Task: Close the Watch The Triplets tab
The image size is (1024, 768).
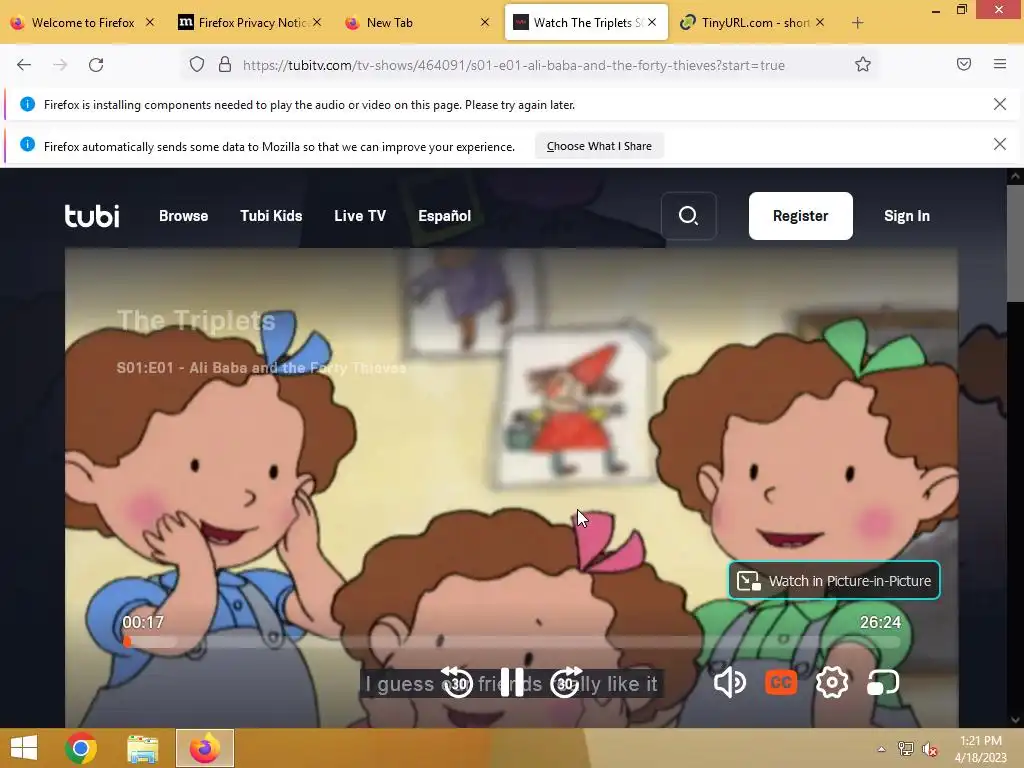Action: click(x=652, y=23)
